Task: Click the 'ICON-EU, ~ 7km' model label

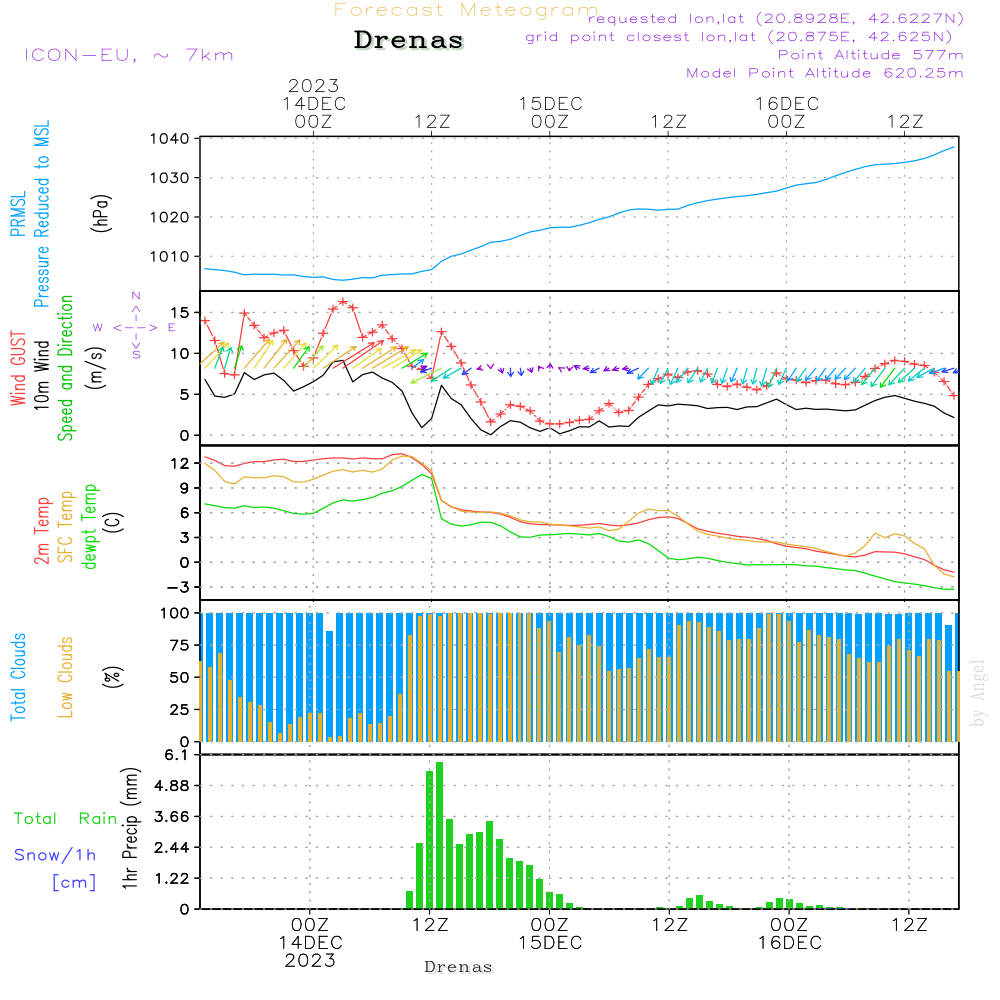Action: pos(129,55)
